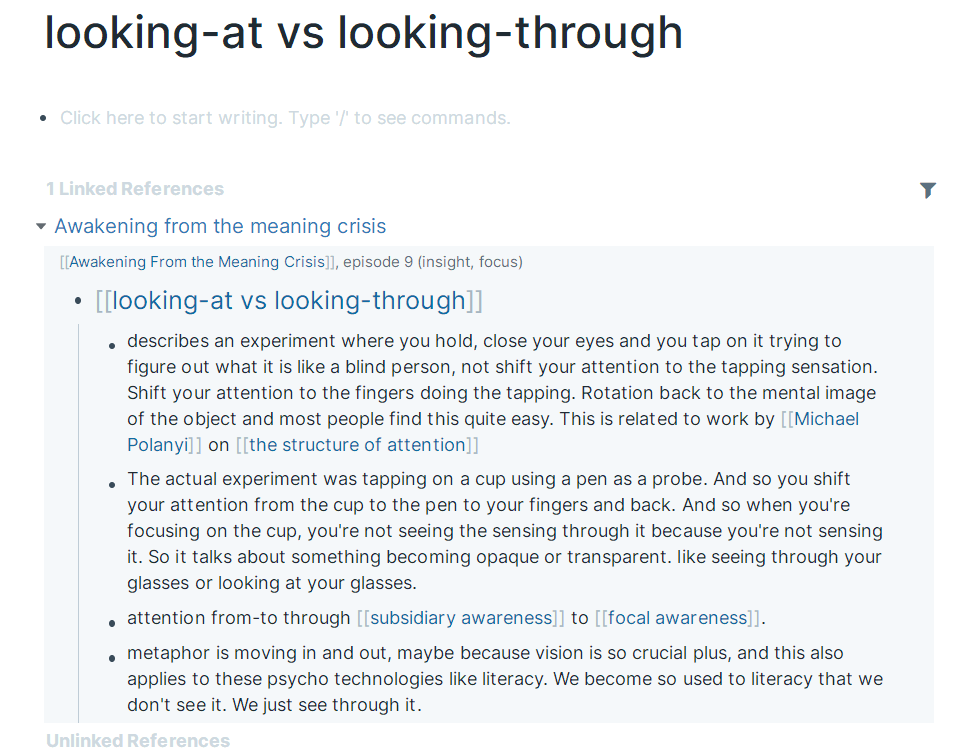The height and width of the screenshot is (753, 974).
Task: Click the bullet of 'The actual experiment' block
Action: (112, 484)
